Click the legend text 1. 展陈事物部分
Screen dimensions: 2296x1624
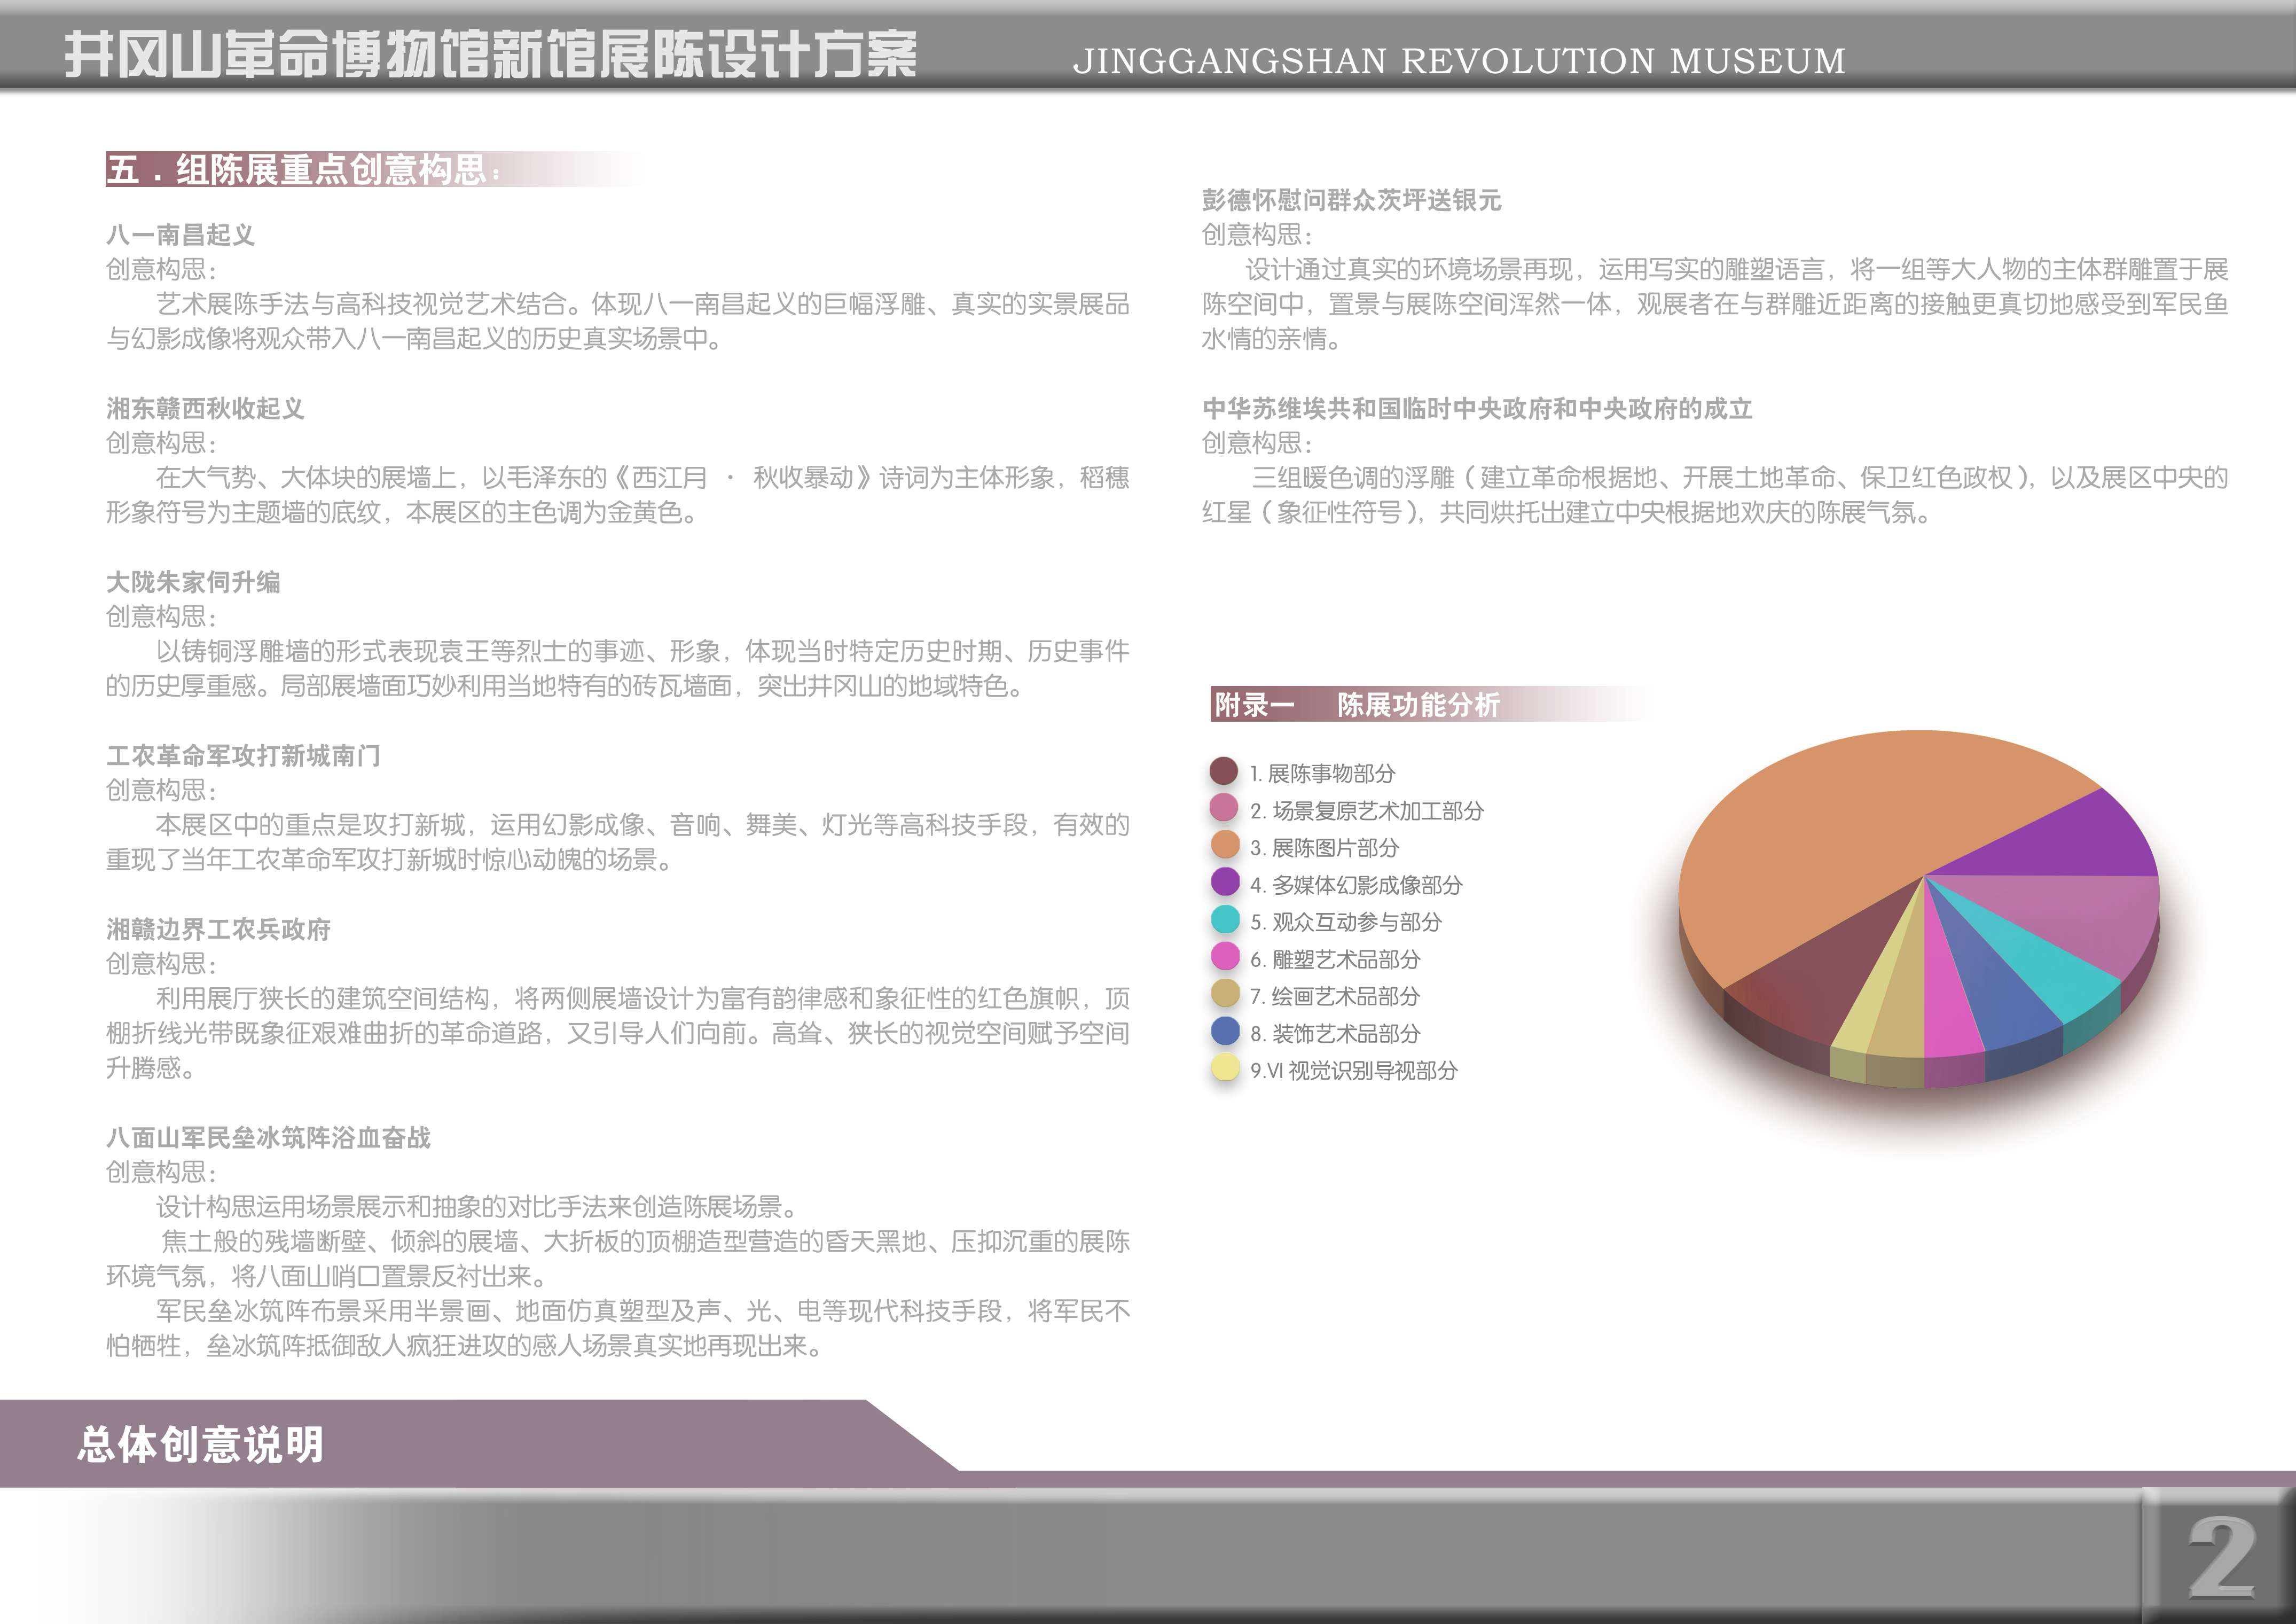click(1322, 773)
